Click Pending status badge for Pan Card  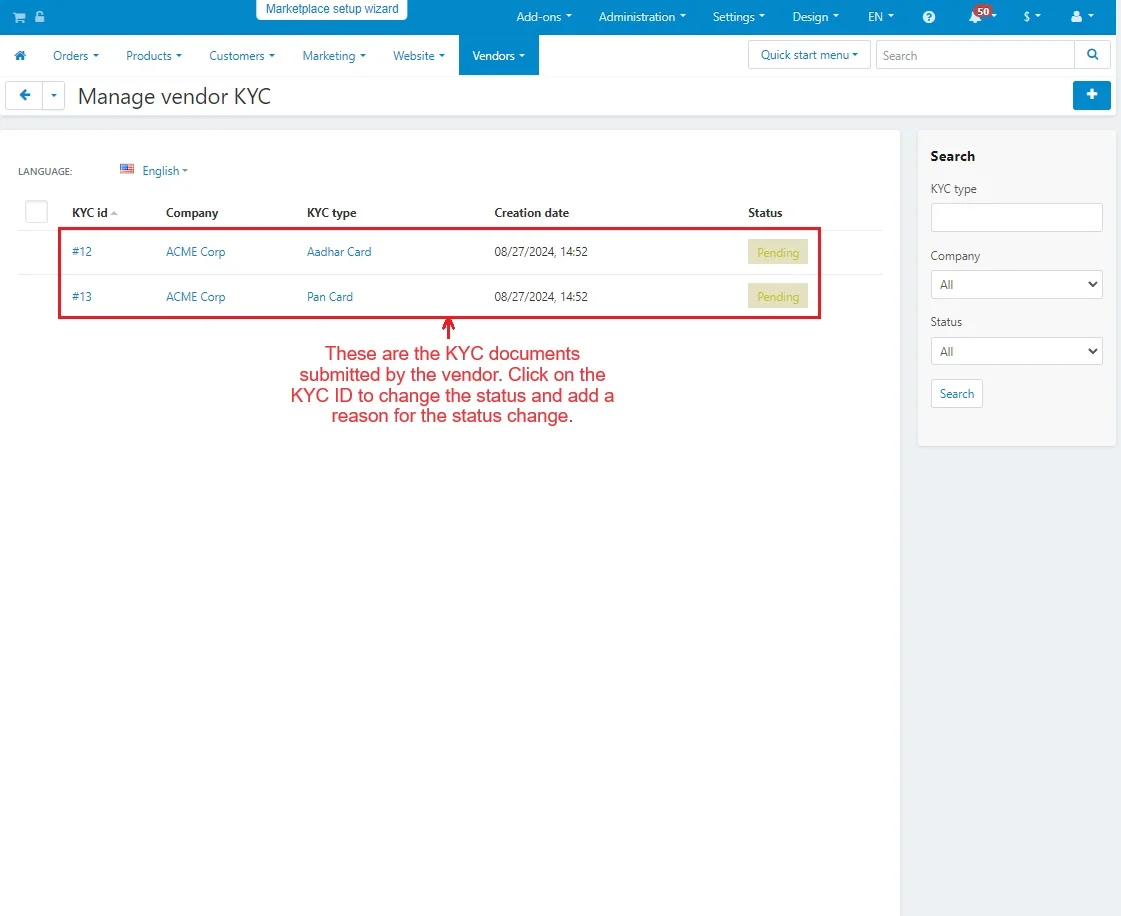click(777, 297)
